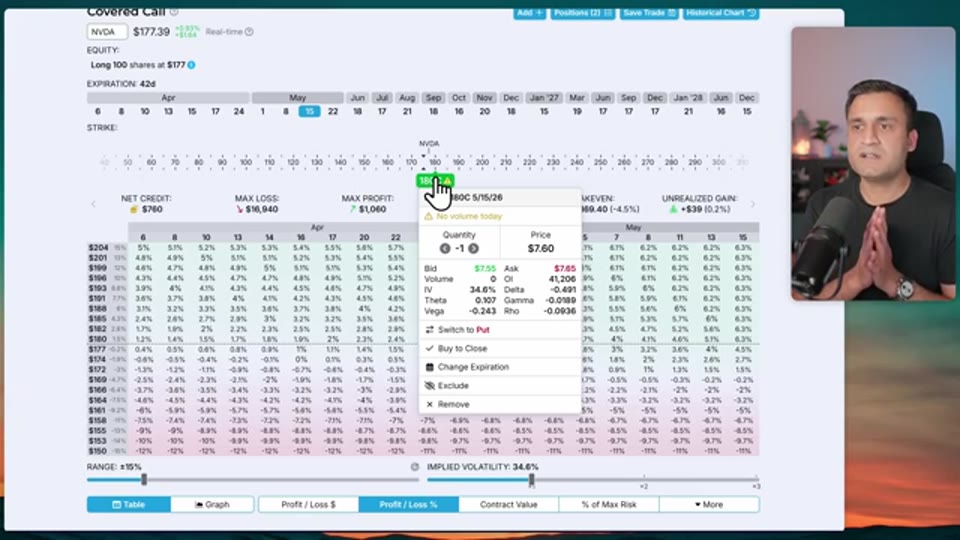Viewport: 960px width, 540px height.
Task: Click the OI 41,206 value
Action: [x=563, y=279]
